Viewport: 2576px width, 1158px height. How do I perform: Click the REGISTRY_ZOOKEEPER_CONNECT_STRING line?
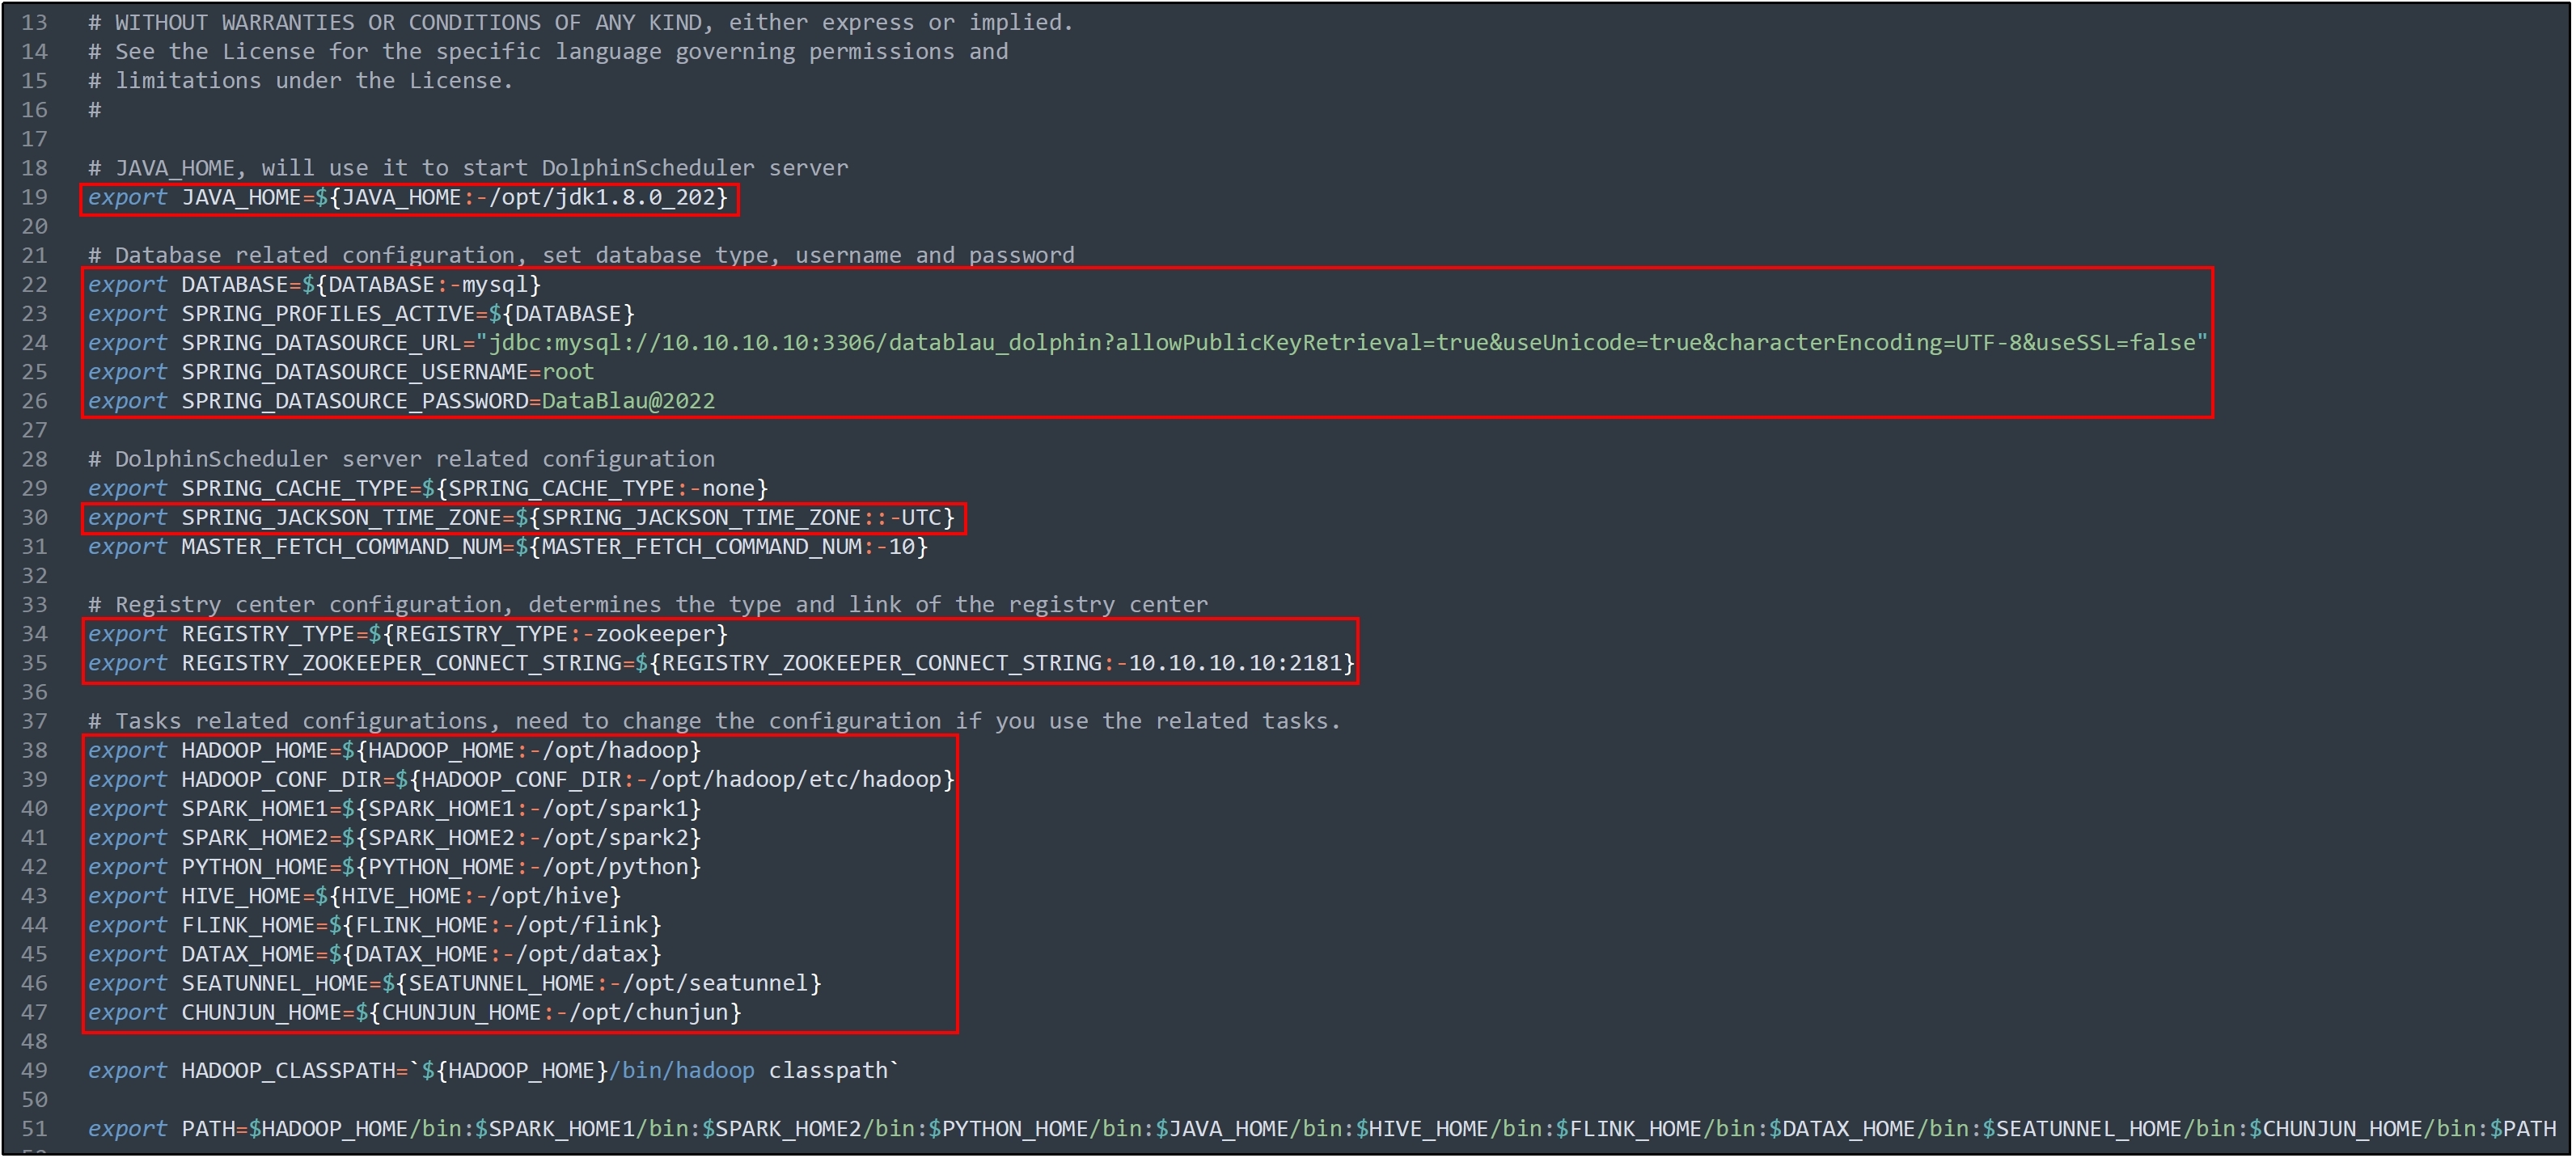point(721,663)
